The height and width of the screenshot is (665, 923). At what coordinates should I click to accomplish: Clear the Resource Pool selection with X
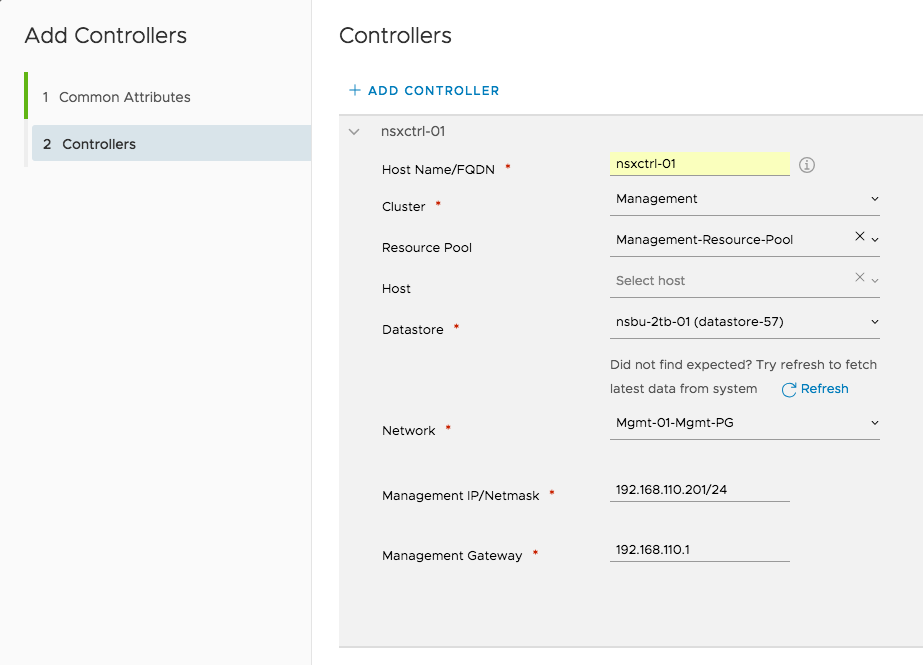tap(859, 236)
